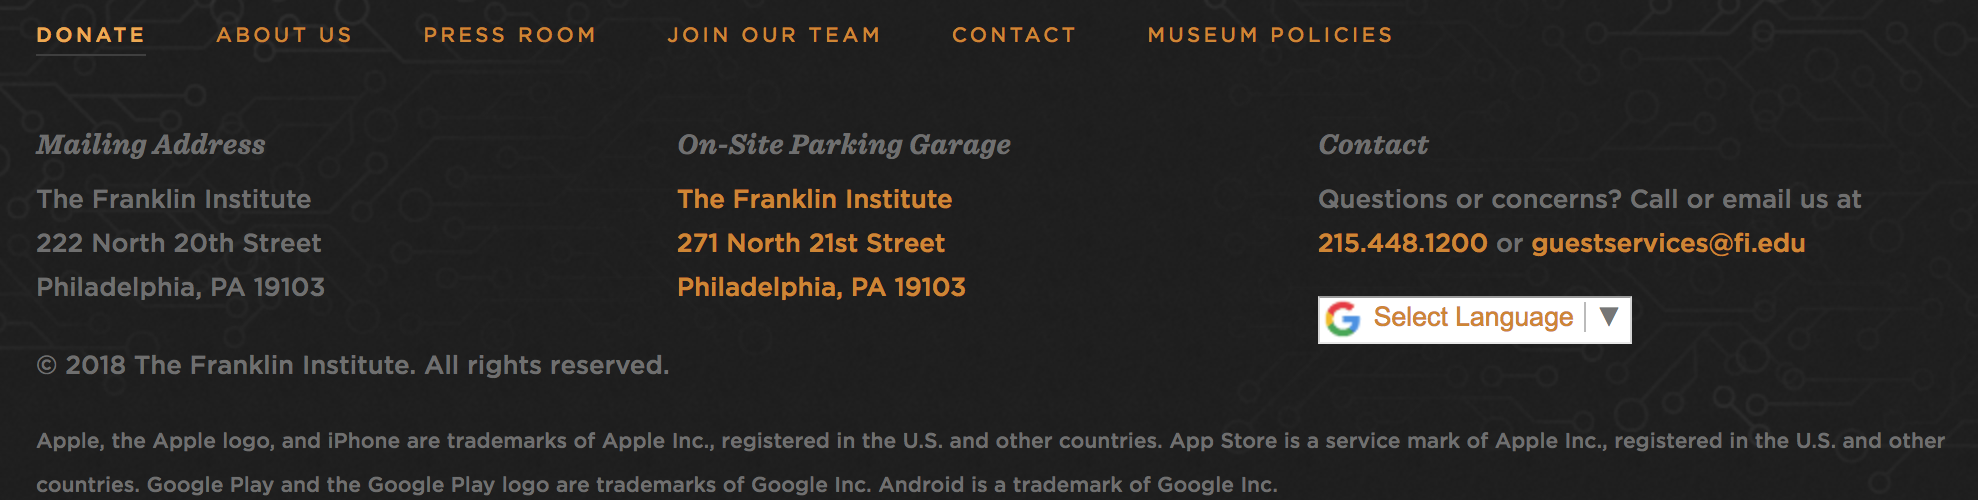Click the Contact section heading

pos(1373,145)
